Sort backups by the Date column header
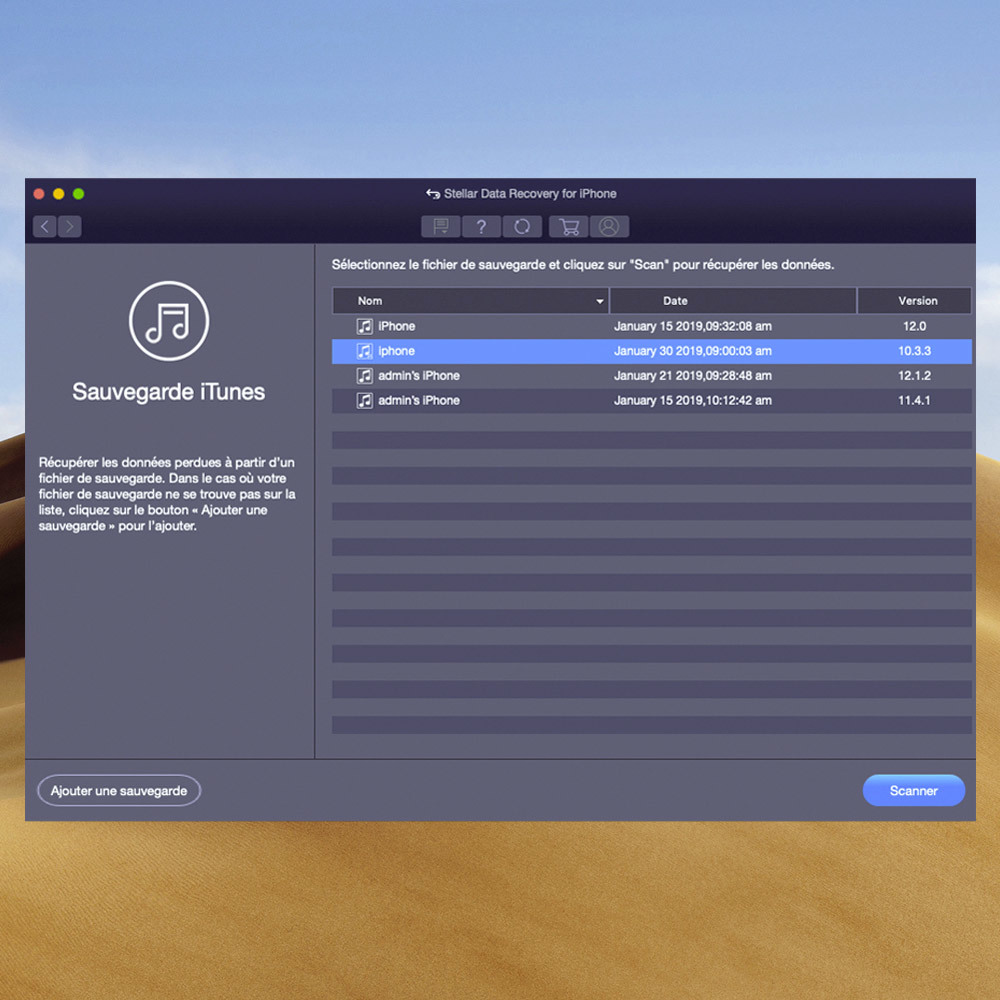 (733, 301)
